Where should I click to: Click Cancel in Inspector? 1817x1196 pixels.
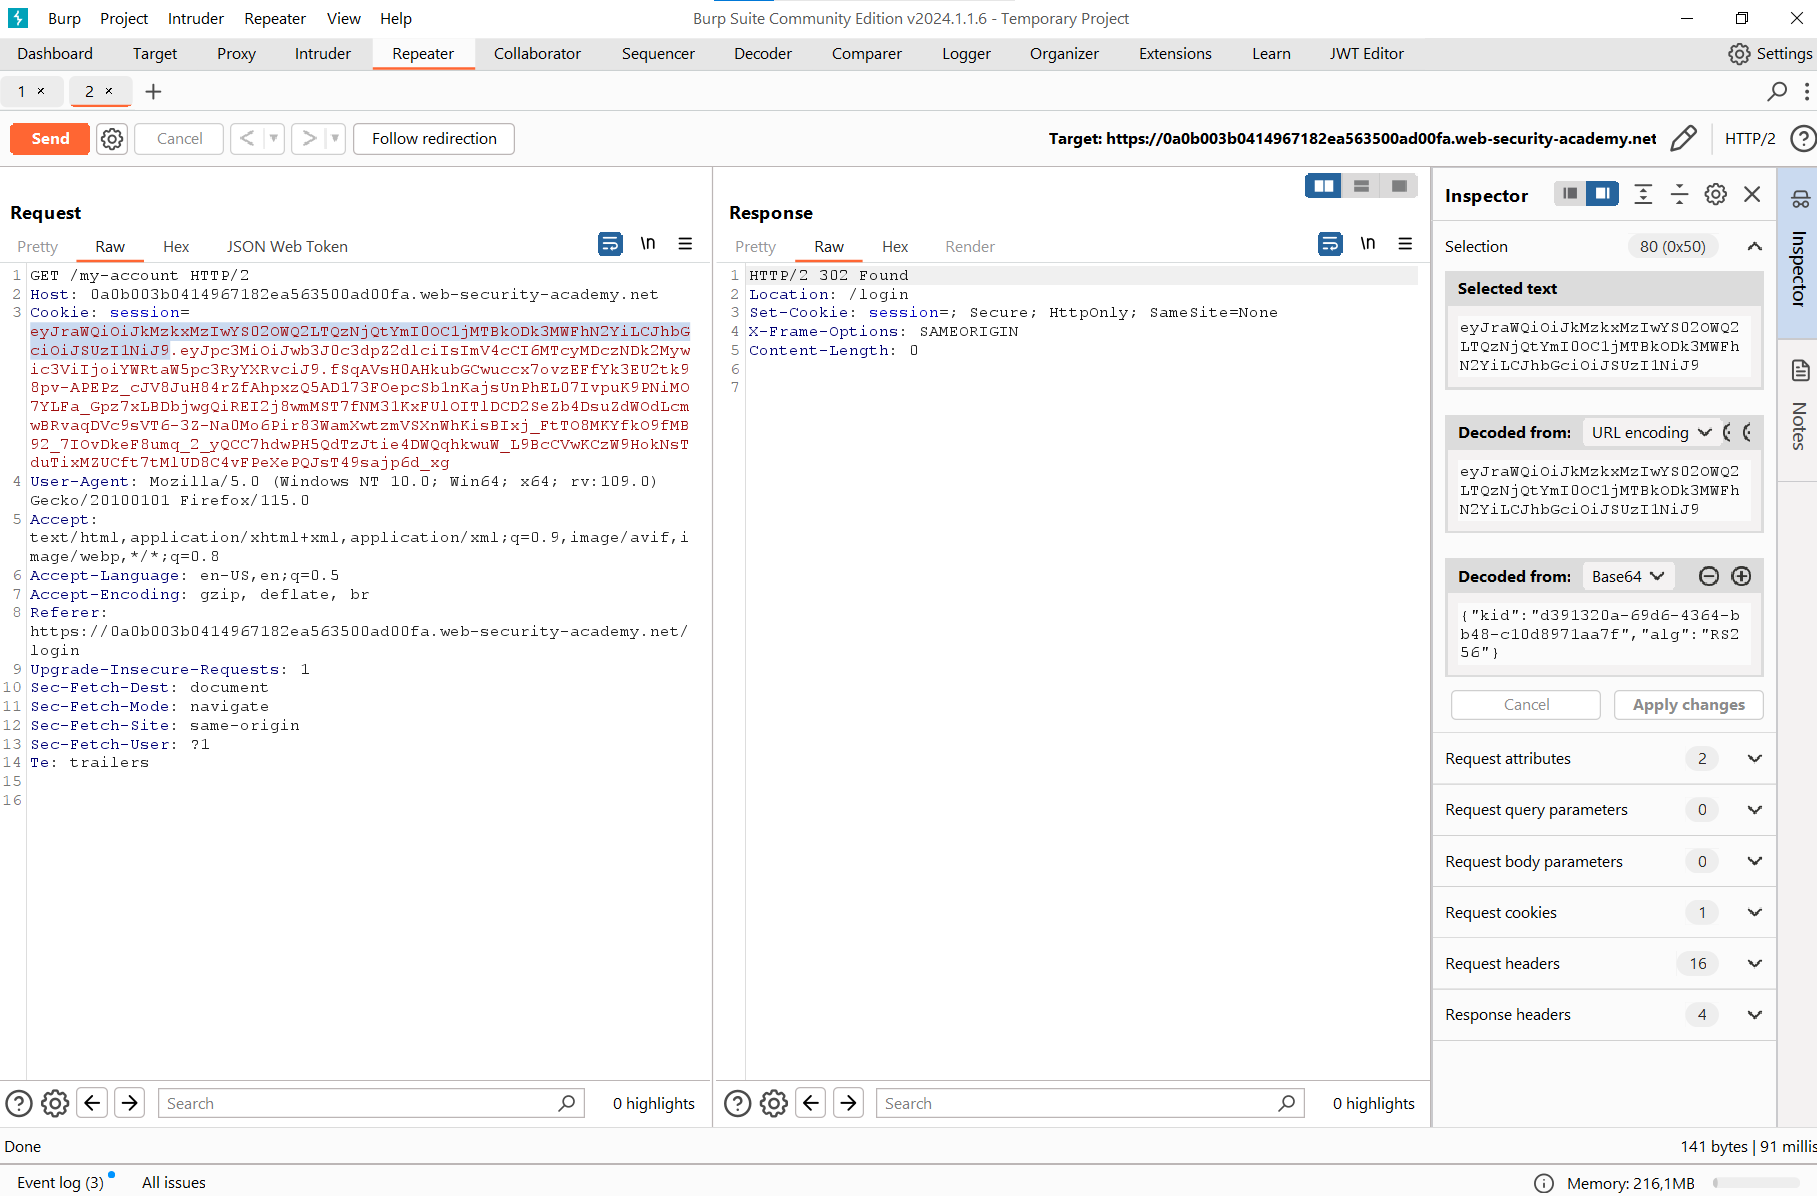click(1526, 705)
